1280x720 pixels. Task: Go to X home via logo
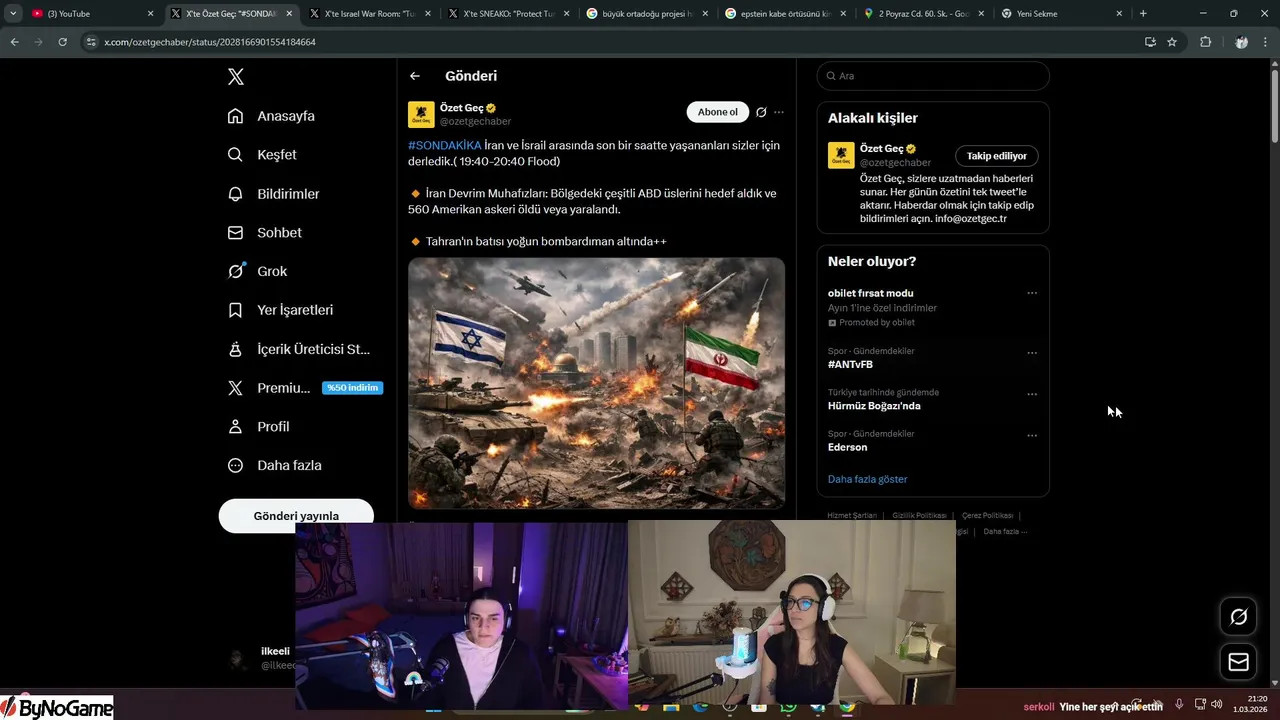pos(235,77)
